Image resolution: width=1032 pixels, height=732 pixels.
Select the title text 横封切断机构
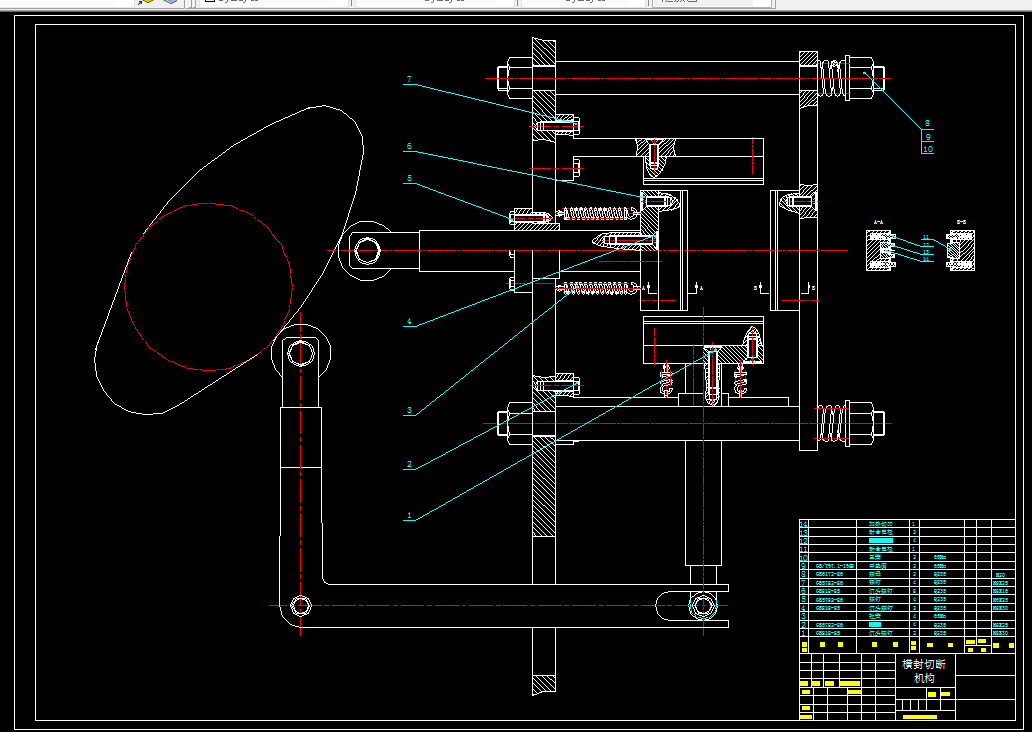924,671
